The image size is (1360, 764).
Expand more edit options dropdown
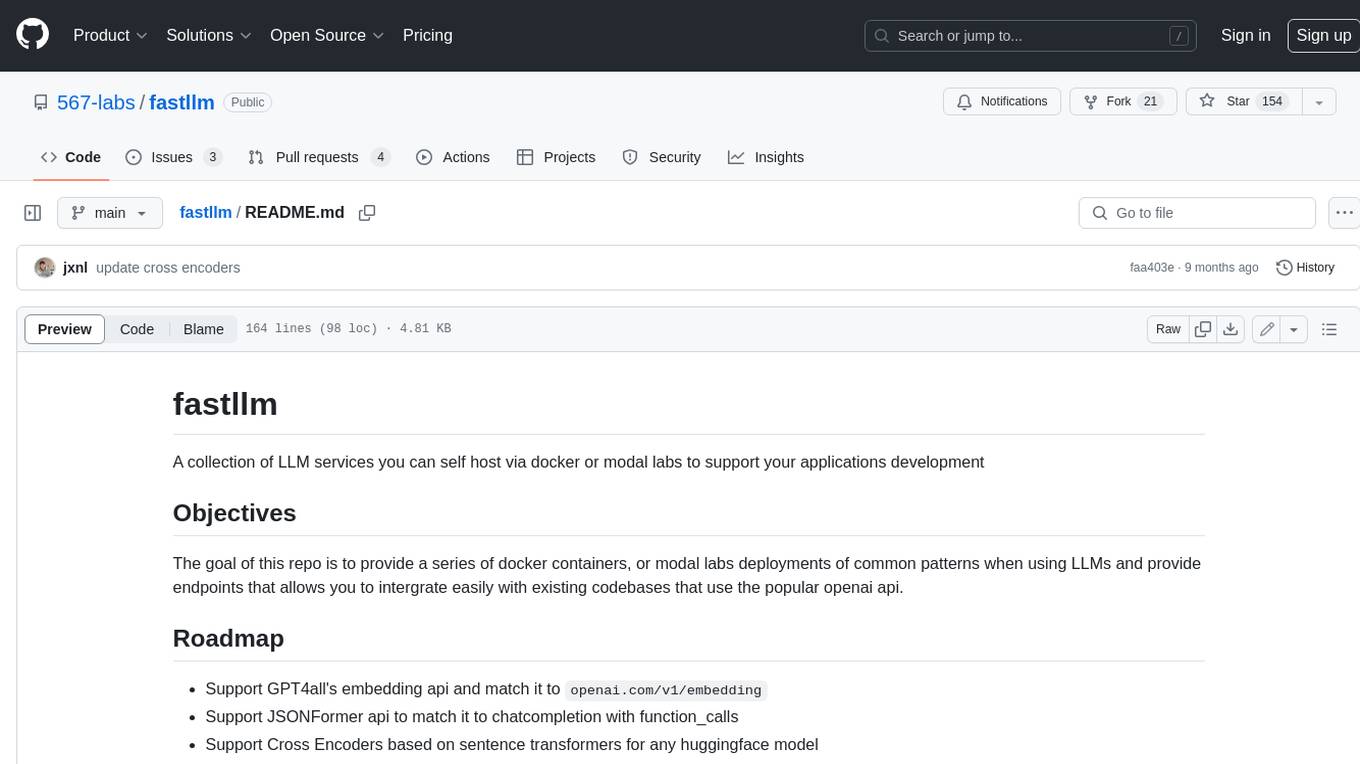tap(1294, 329)
